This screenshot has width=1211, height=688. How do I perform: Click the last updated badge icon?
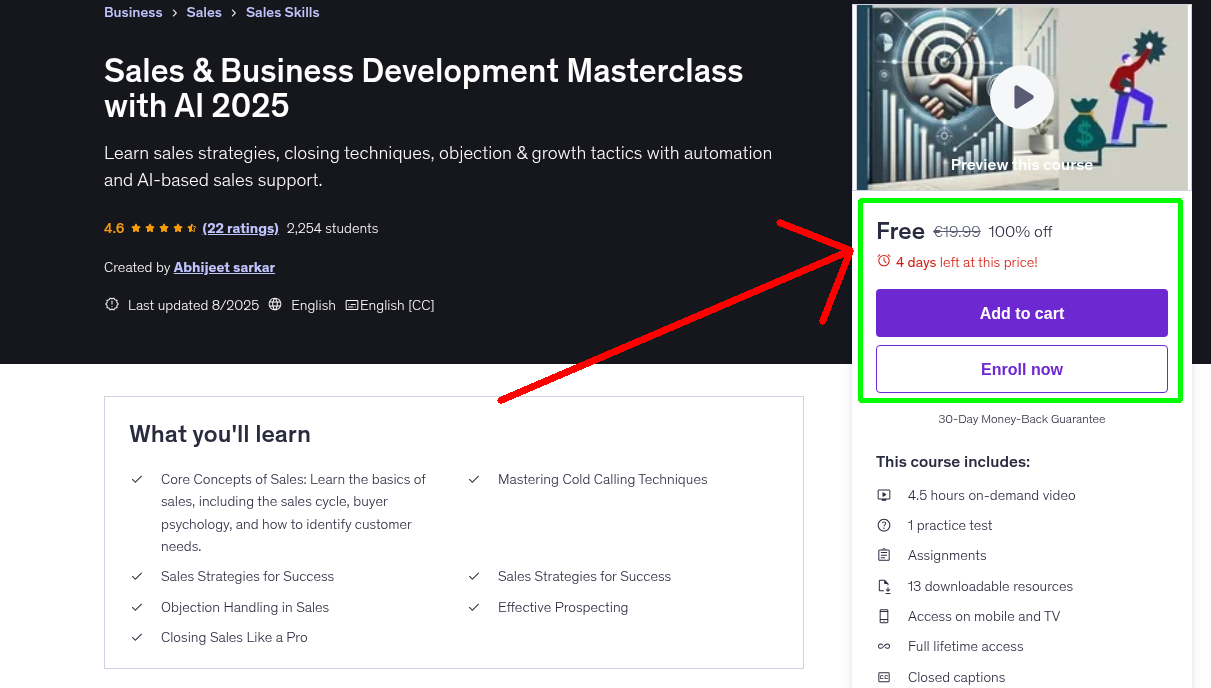(x=112, y=305)
